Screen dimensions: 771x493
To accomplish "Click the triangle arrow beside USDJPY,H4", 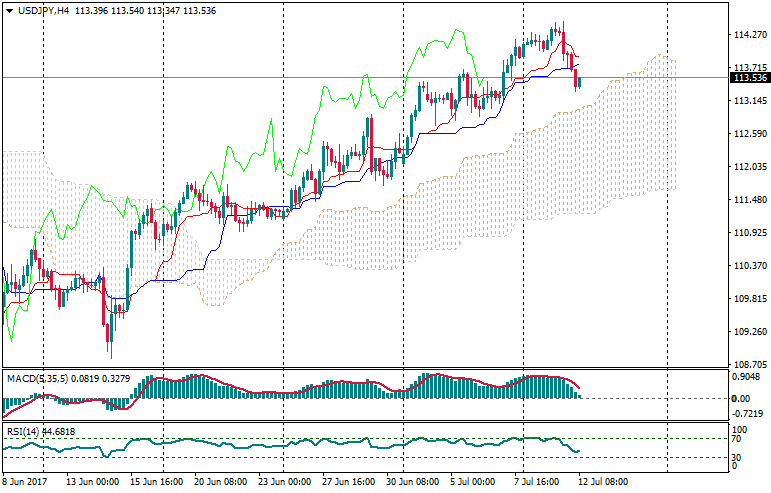I will [x=8, y=10].
